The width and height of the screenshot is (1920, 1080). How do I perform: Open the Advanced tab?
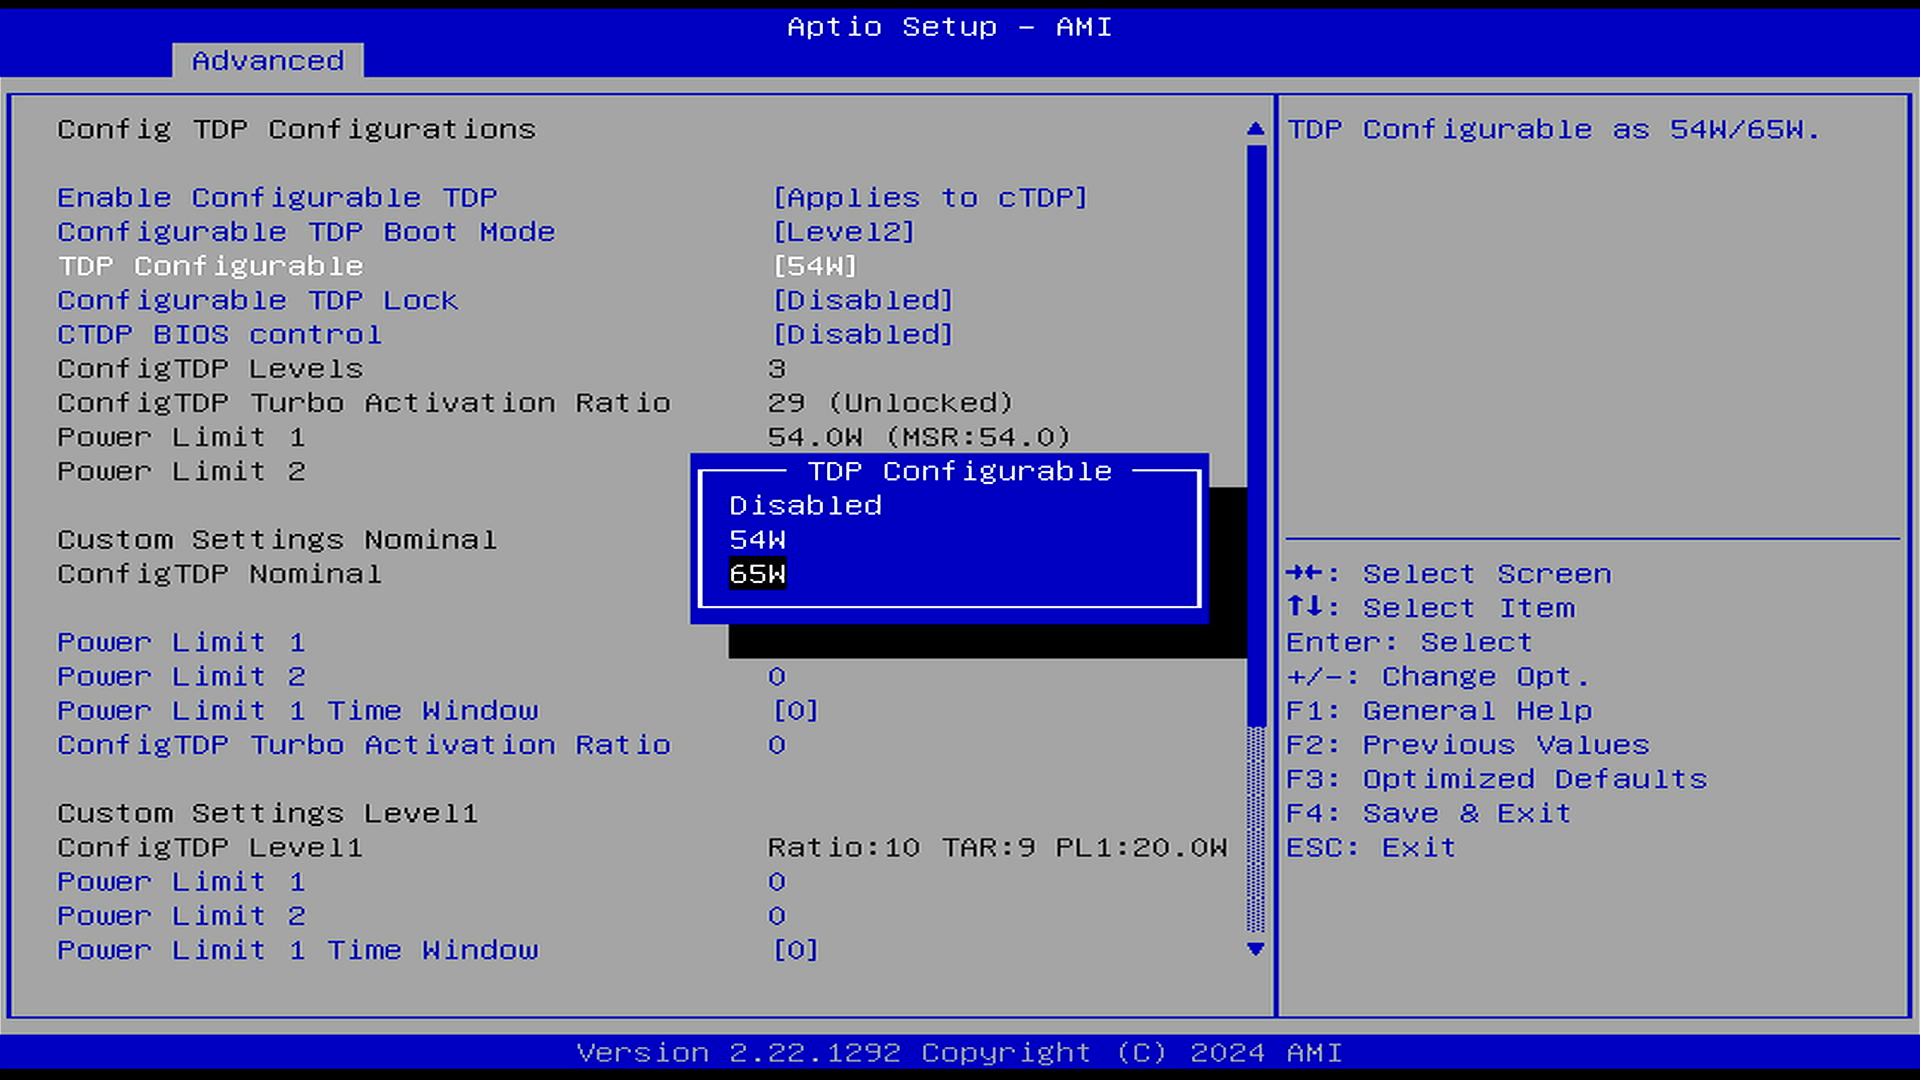pos(267,61)
